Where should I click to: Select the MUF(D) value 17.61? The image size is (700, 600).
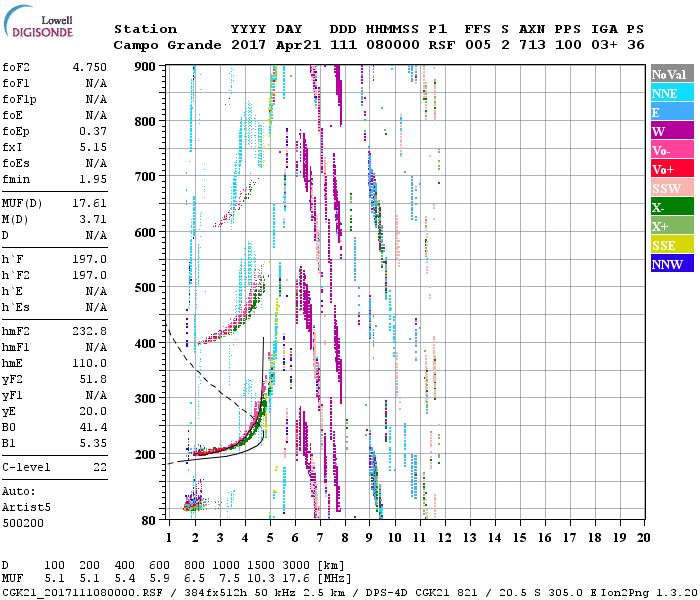pyautogui.click(x=89, y=202)
